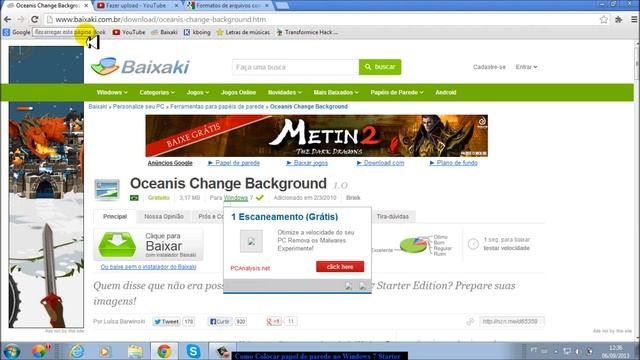Open the Windows Start button

(12, 351)
